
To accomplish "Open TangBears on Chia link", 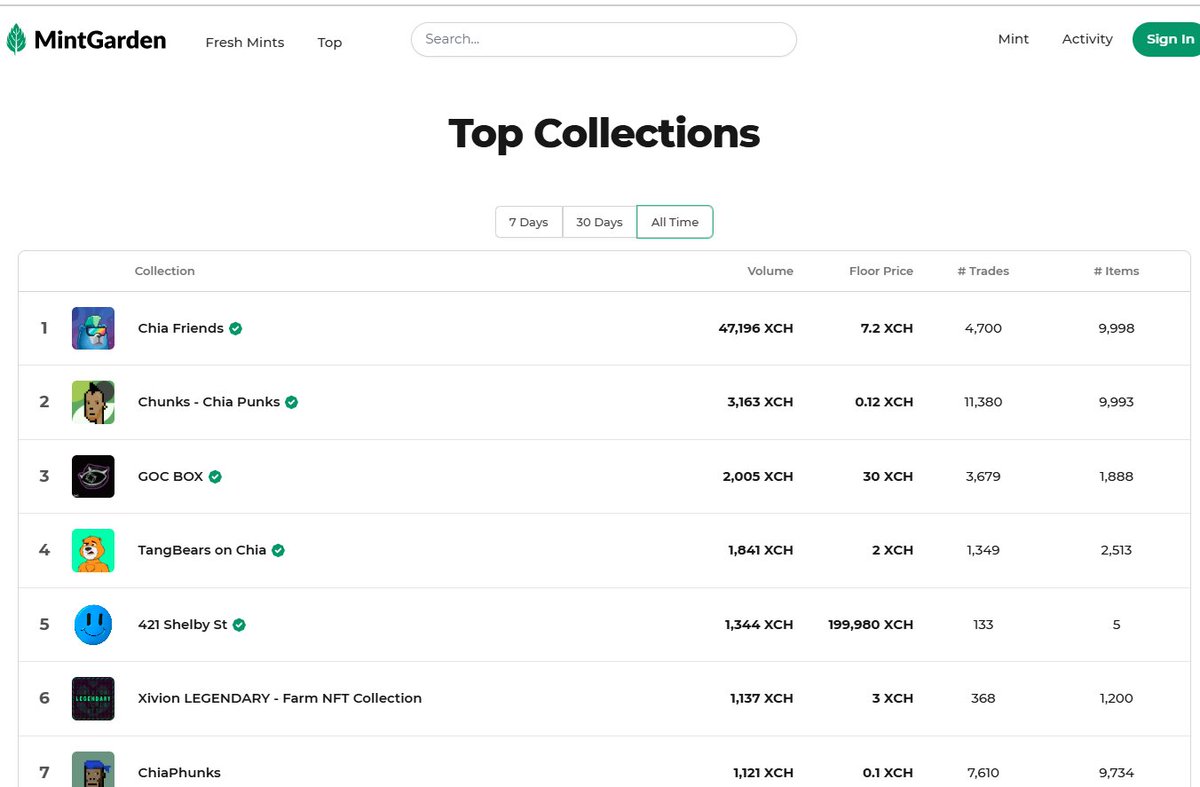I will [202, 550].
